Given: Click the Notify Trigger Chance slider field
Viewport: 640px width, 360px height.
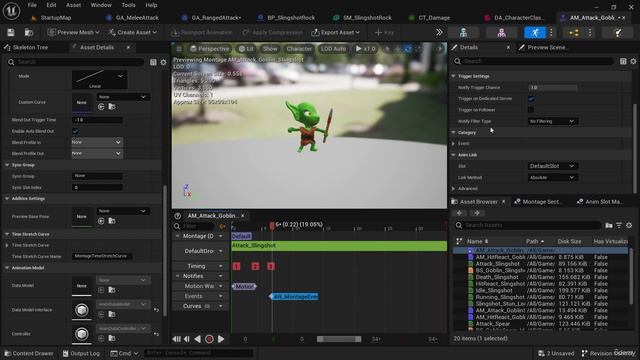Looking at the screenshot, I should coord(553,87).
